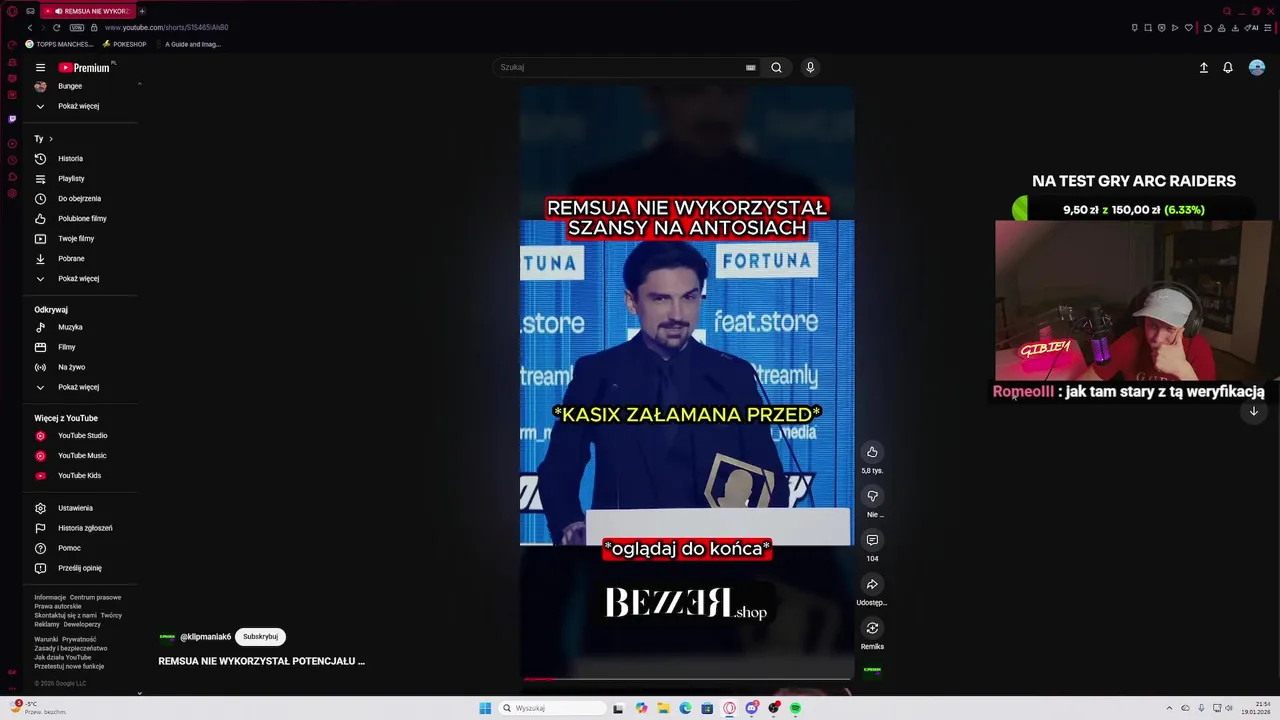Image resolution: width=1280 pixels, height=720 pixels.
Task: Open Polubione filmy
Action: tap(80, 219)
